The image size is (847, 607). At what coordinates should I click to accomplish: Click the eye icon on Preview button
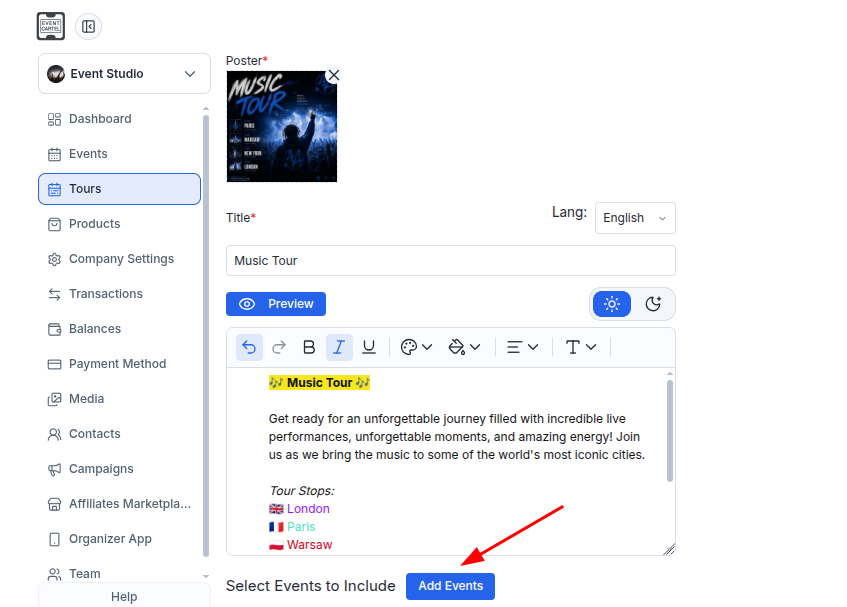tap(247, 304)
